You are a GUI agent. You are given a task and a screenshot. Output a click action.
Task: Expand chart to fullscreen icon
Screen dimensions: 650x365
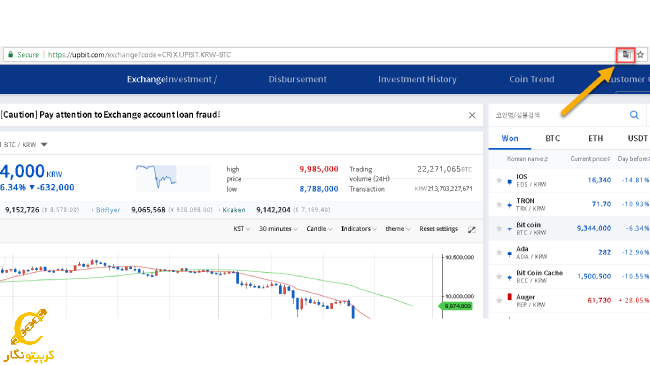(471, 229)
